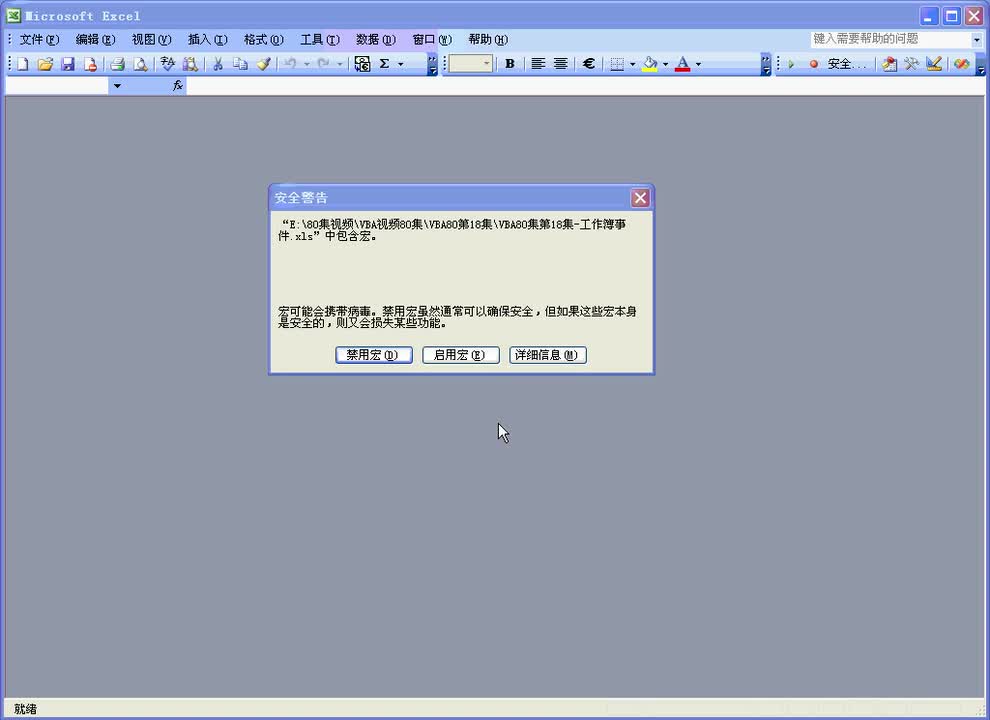Apply the yellow fill color bucket
Screen dimensions: 990x720
pos(650,64)
